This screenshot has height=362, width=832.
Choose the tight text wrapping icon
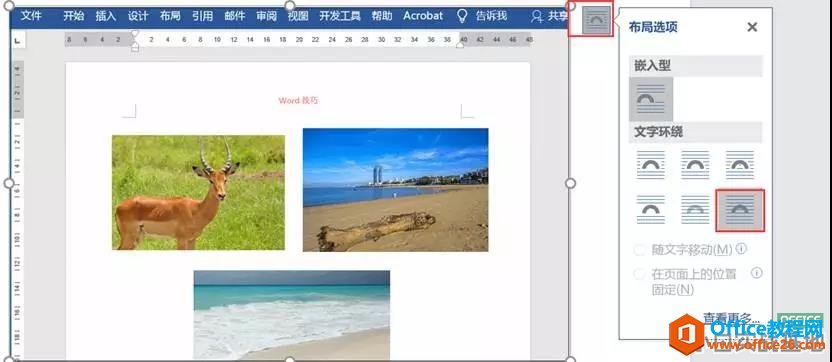(695, 165)
